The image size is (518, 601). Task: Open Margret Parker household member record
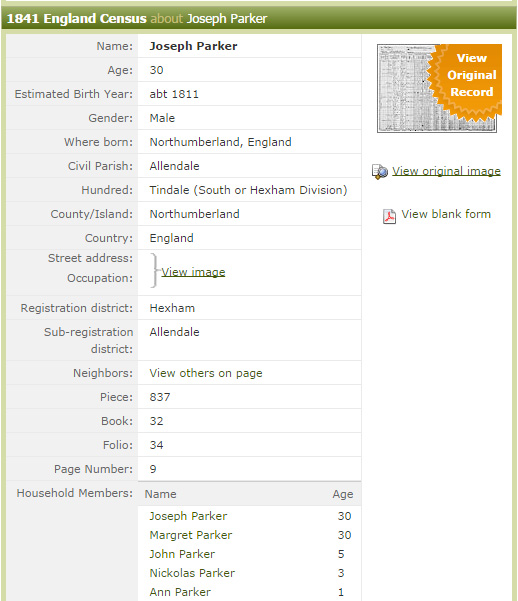coord(191,535)
